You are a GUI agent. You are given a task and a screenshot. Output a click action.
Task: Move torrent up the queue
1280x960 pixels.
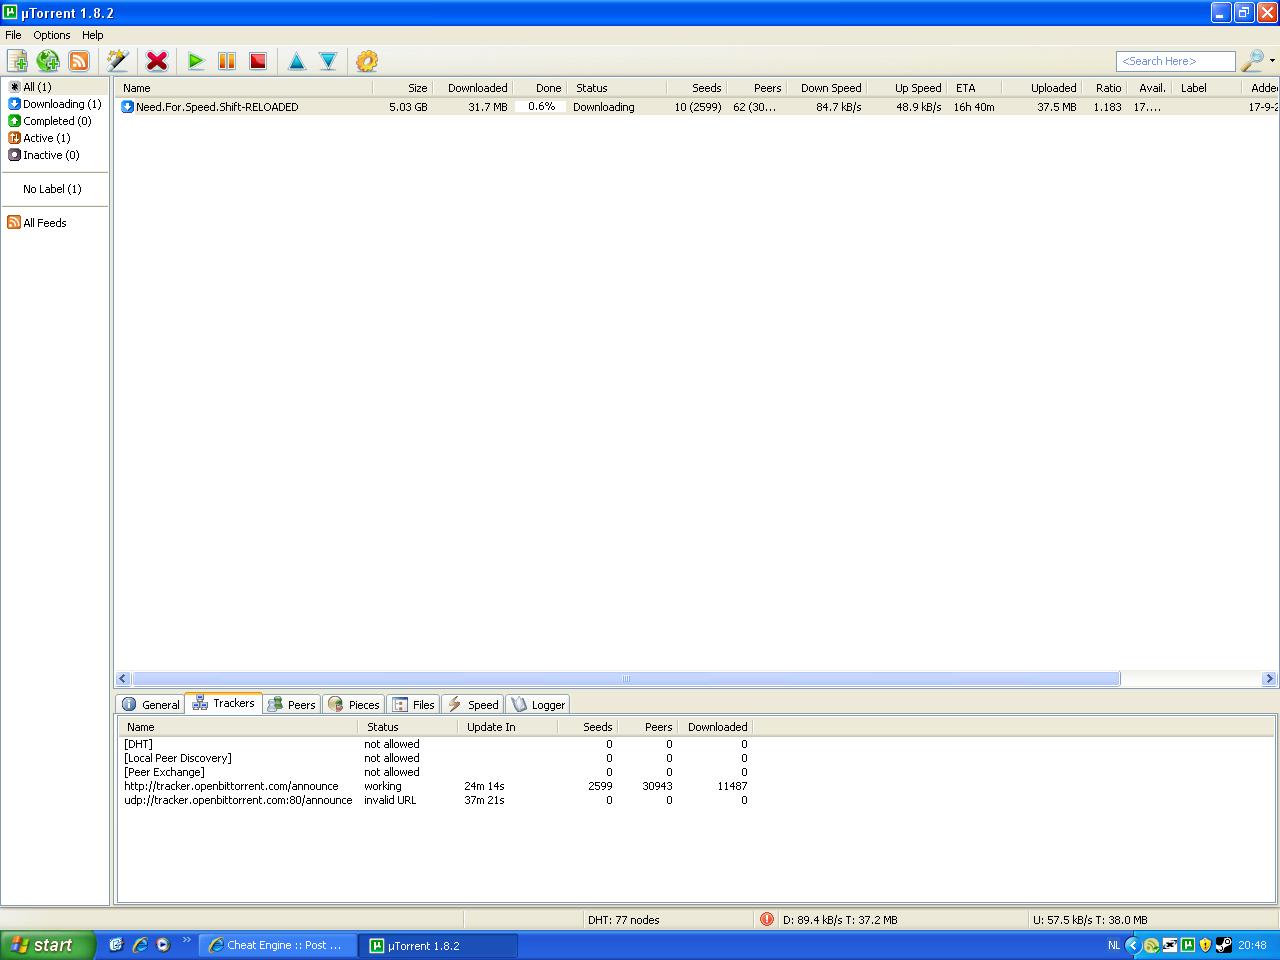point(297,61)
